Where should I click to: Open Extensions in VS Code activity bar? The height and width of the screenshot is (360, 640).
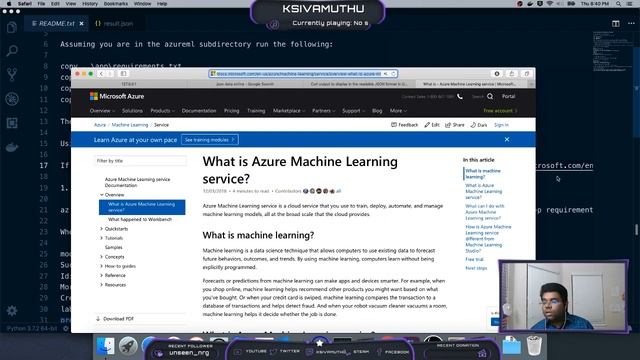pos(12,123)
